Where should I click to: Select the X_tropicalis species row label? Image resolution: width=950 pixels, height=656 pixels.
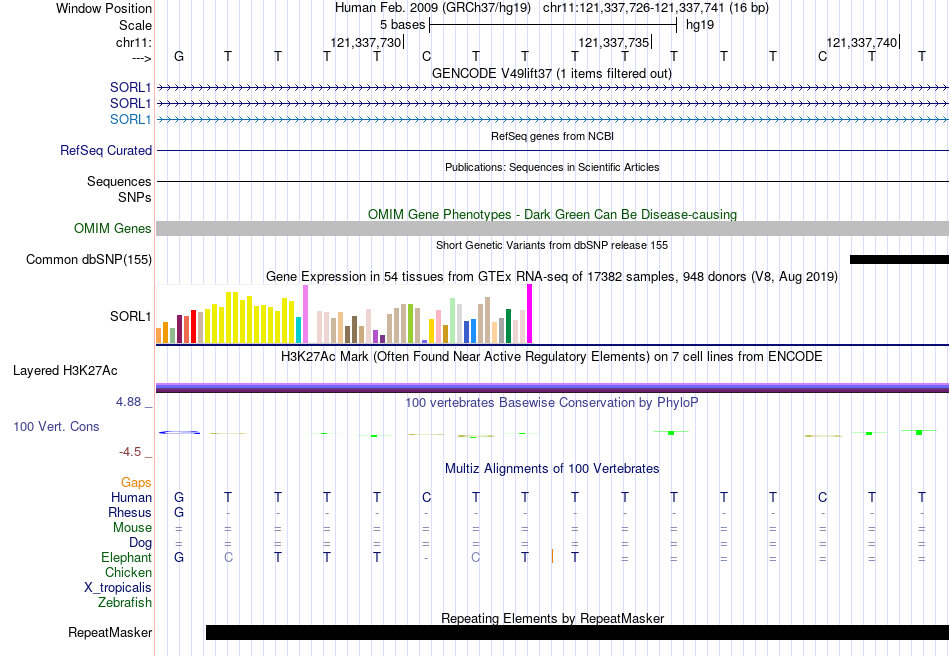118,588
